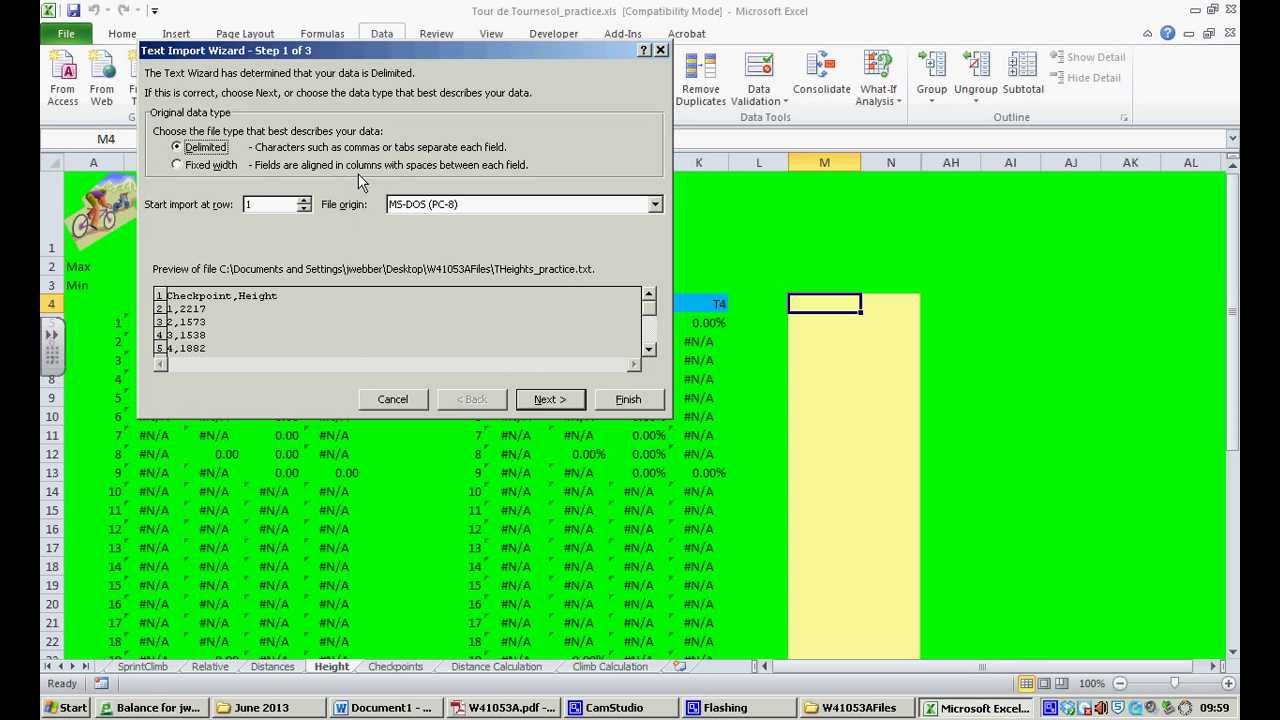Increase the Start import at row spinner

[x=304, y=200]
